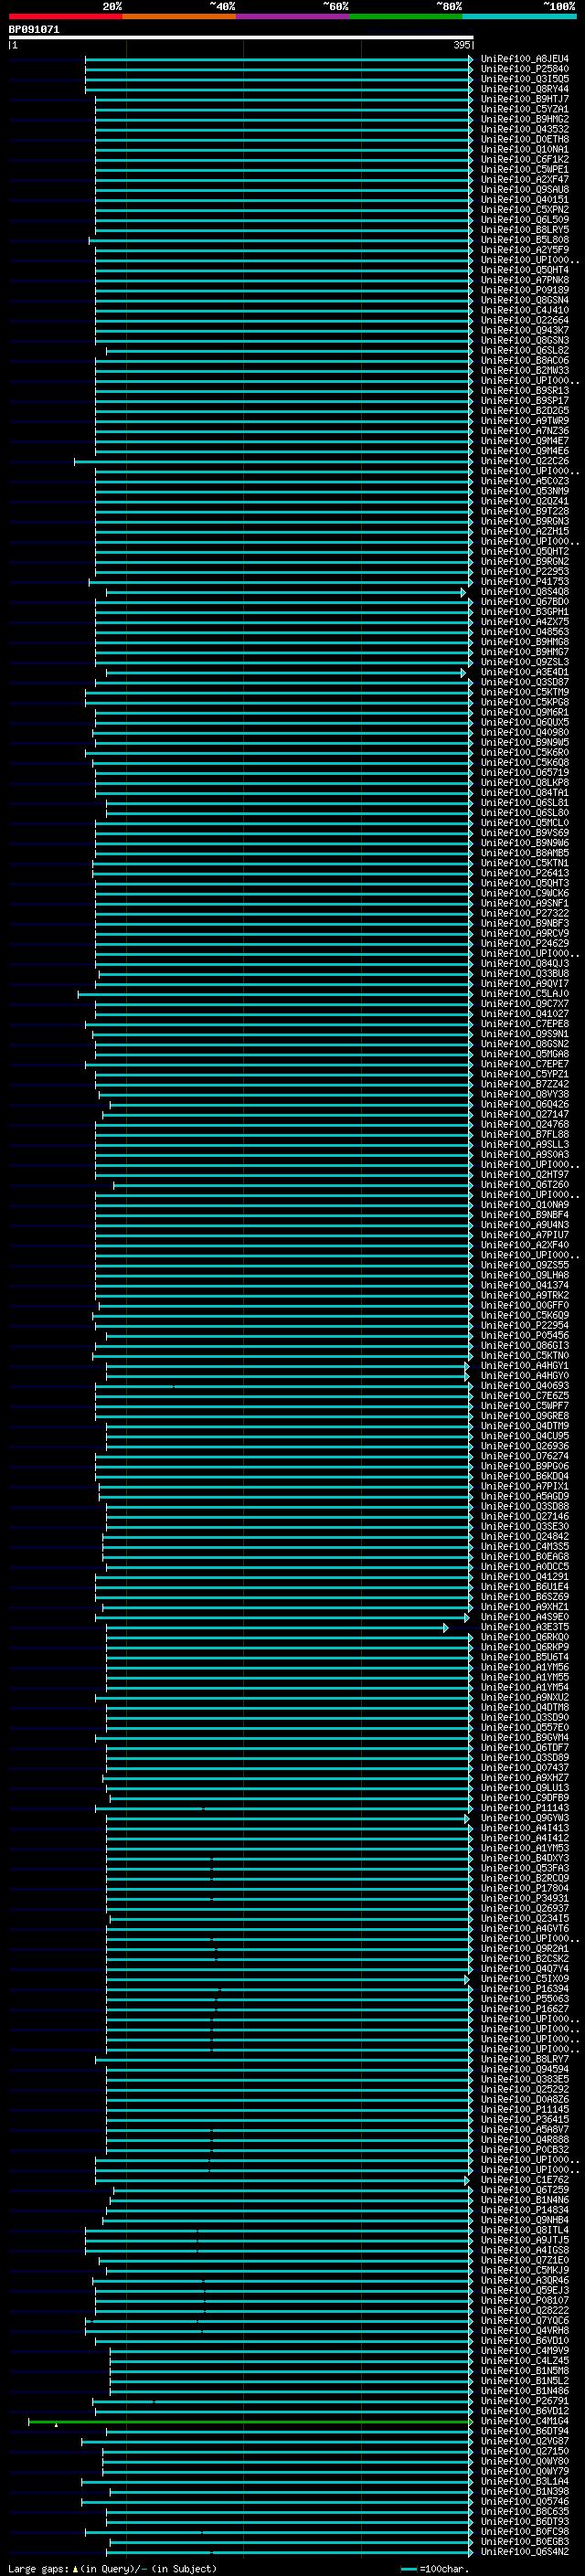Image resolution: width=585 pixels, height=2576 pixels.
Task: Select hit label UniRef100_A9XHZ1
Action: coord(525,1607)
